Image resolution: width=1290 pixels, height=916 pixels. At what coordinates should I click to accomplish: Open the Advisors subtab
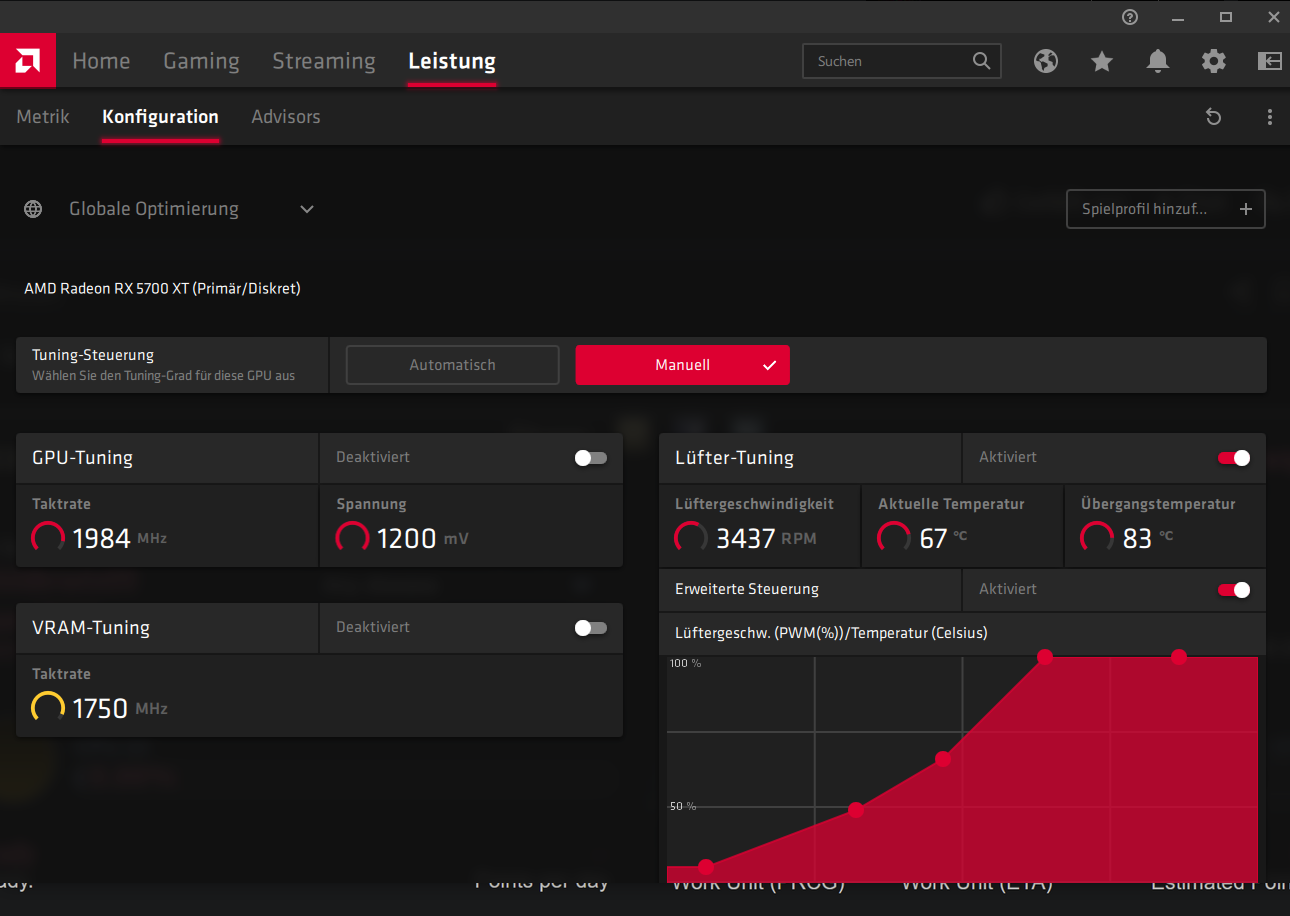click(x=286, y=117)
